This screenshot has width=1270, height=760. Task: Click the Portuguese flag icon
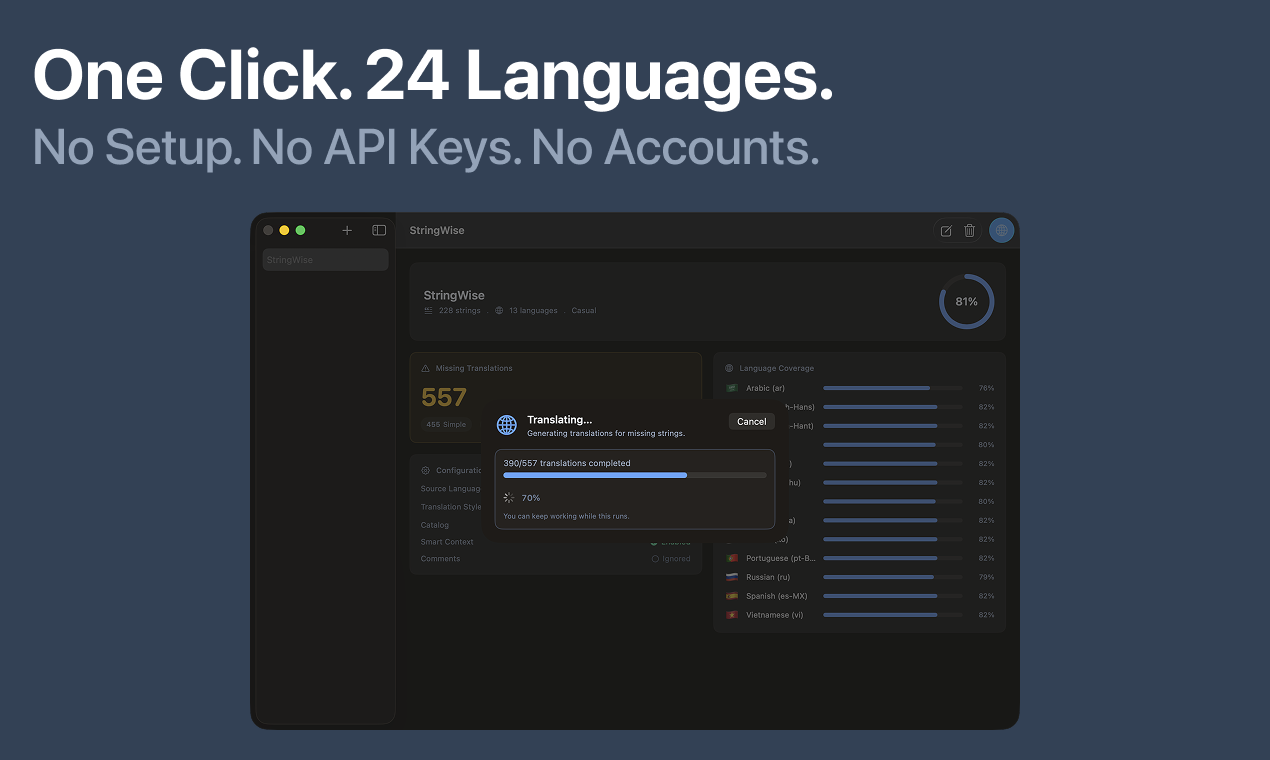click(732, 558)
